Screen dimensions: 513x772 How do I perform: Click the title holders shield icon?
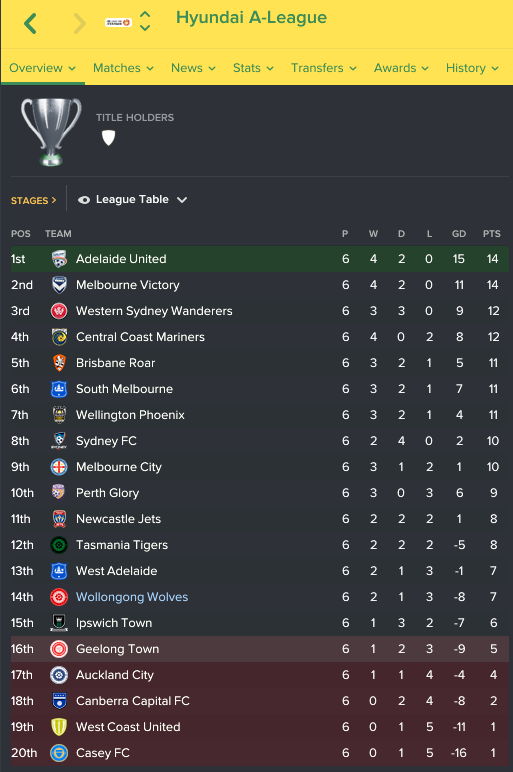[x=108, y=138]
